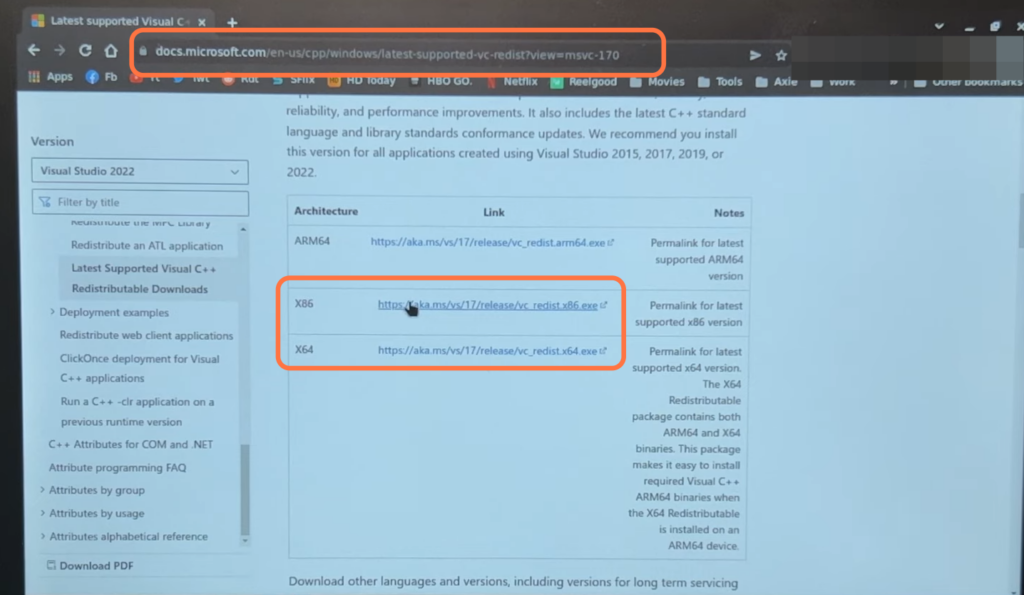Select Latest Supported Visual C++ Redistributable Downloads

pyautogui.click(x=144, y=278)
